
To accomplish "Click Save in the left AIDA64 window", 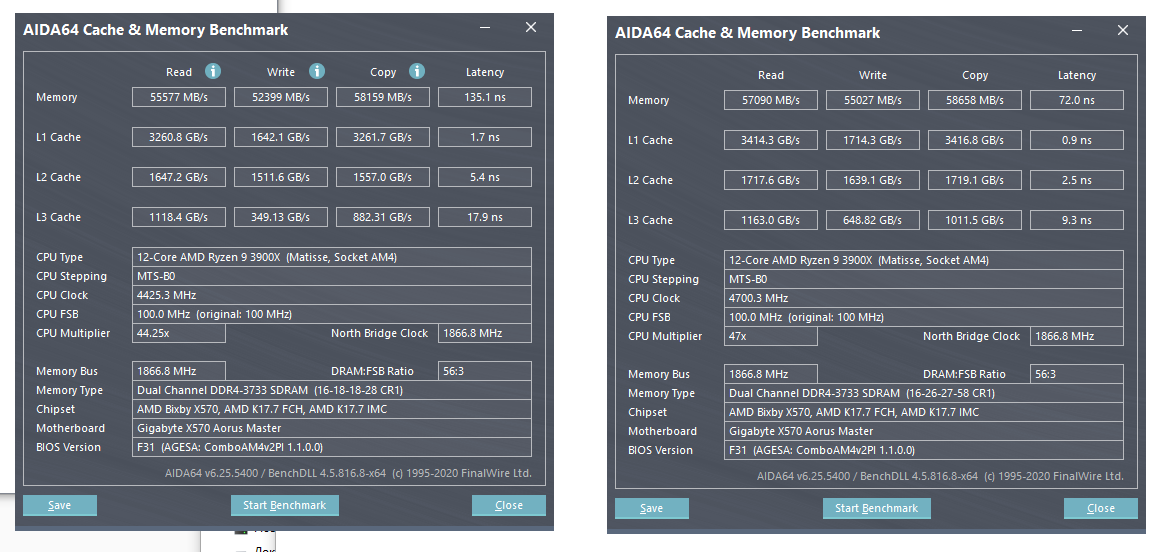I will (x=60, y=506).
